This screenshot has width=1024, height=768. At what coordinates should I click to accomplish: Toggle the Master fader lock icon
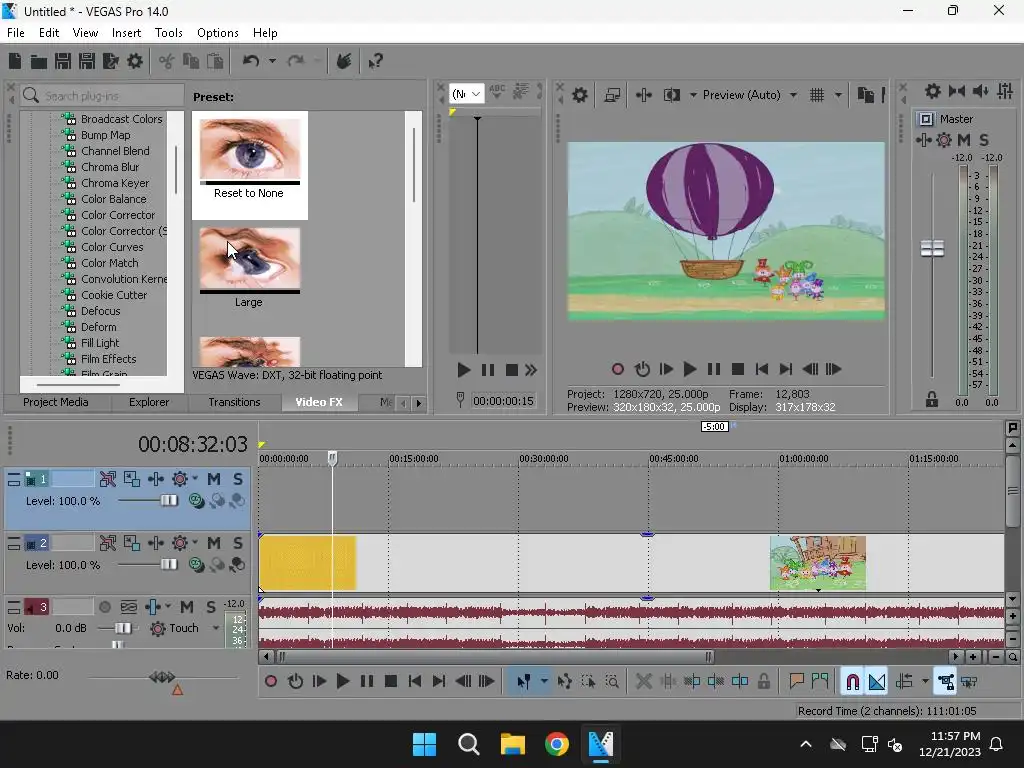(x=932, y=400)
